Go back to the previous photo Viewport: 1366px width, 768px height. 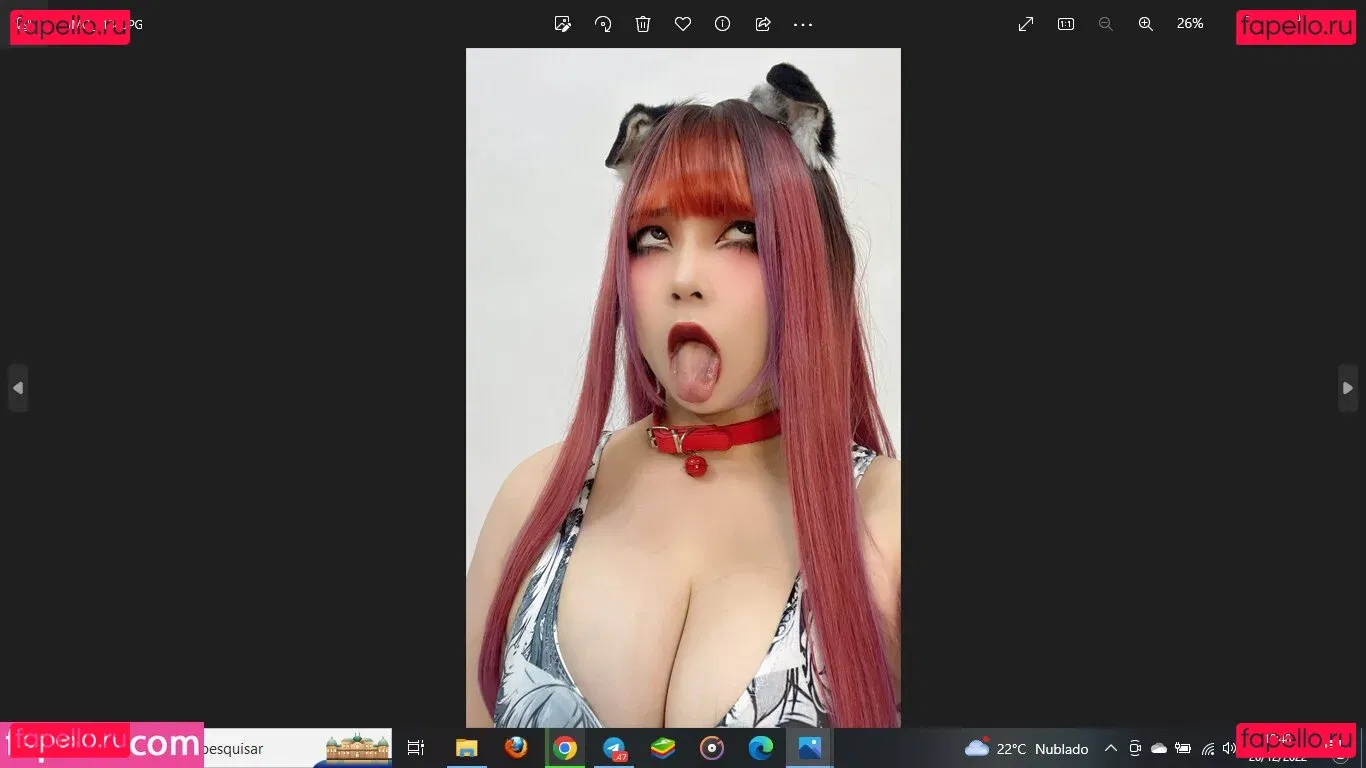[18, 388]
